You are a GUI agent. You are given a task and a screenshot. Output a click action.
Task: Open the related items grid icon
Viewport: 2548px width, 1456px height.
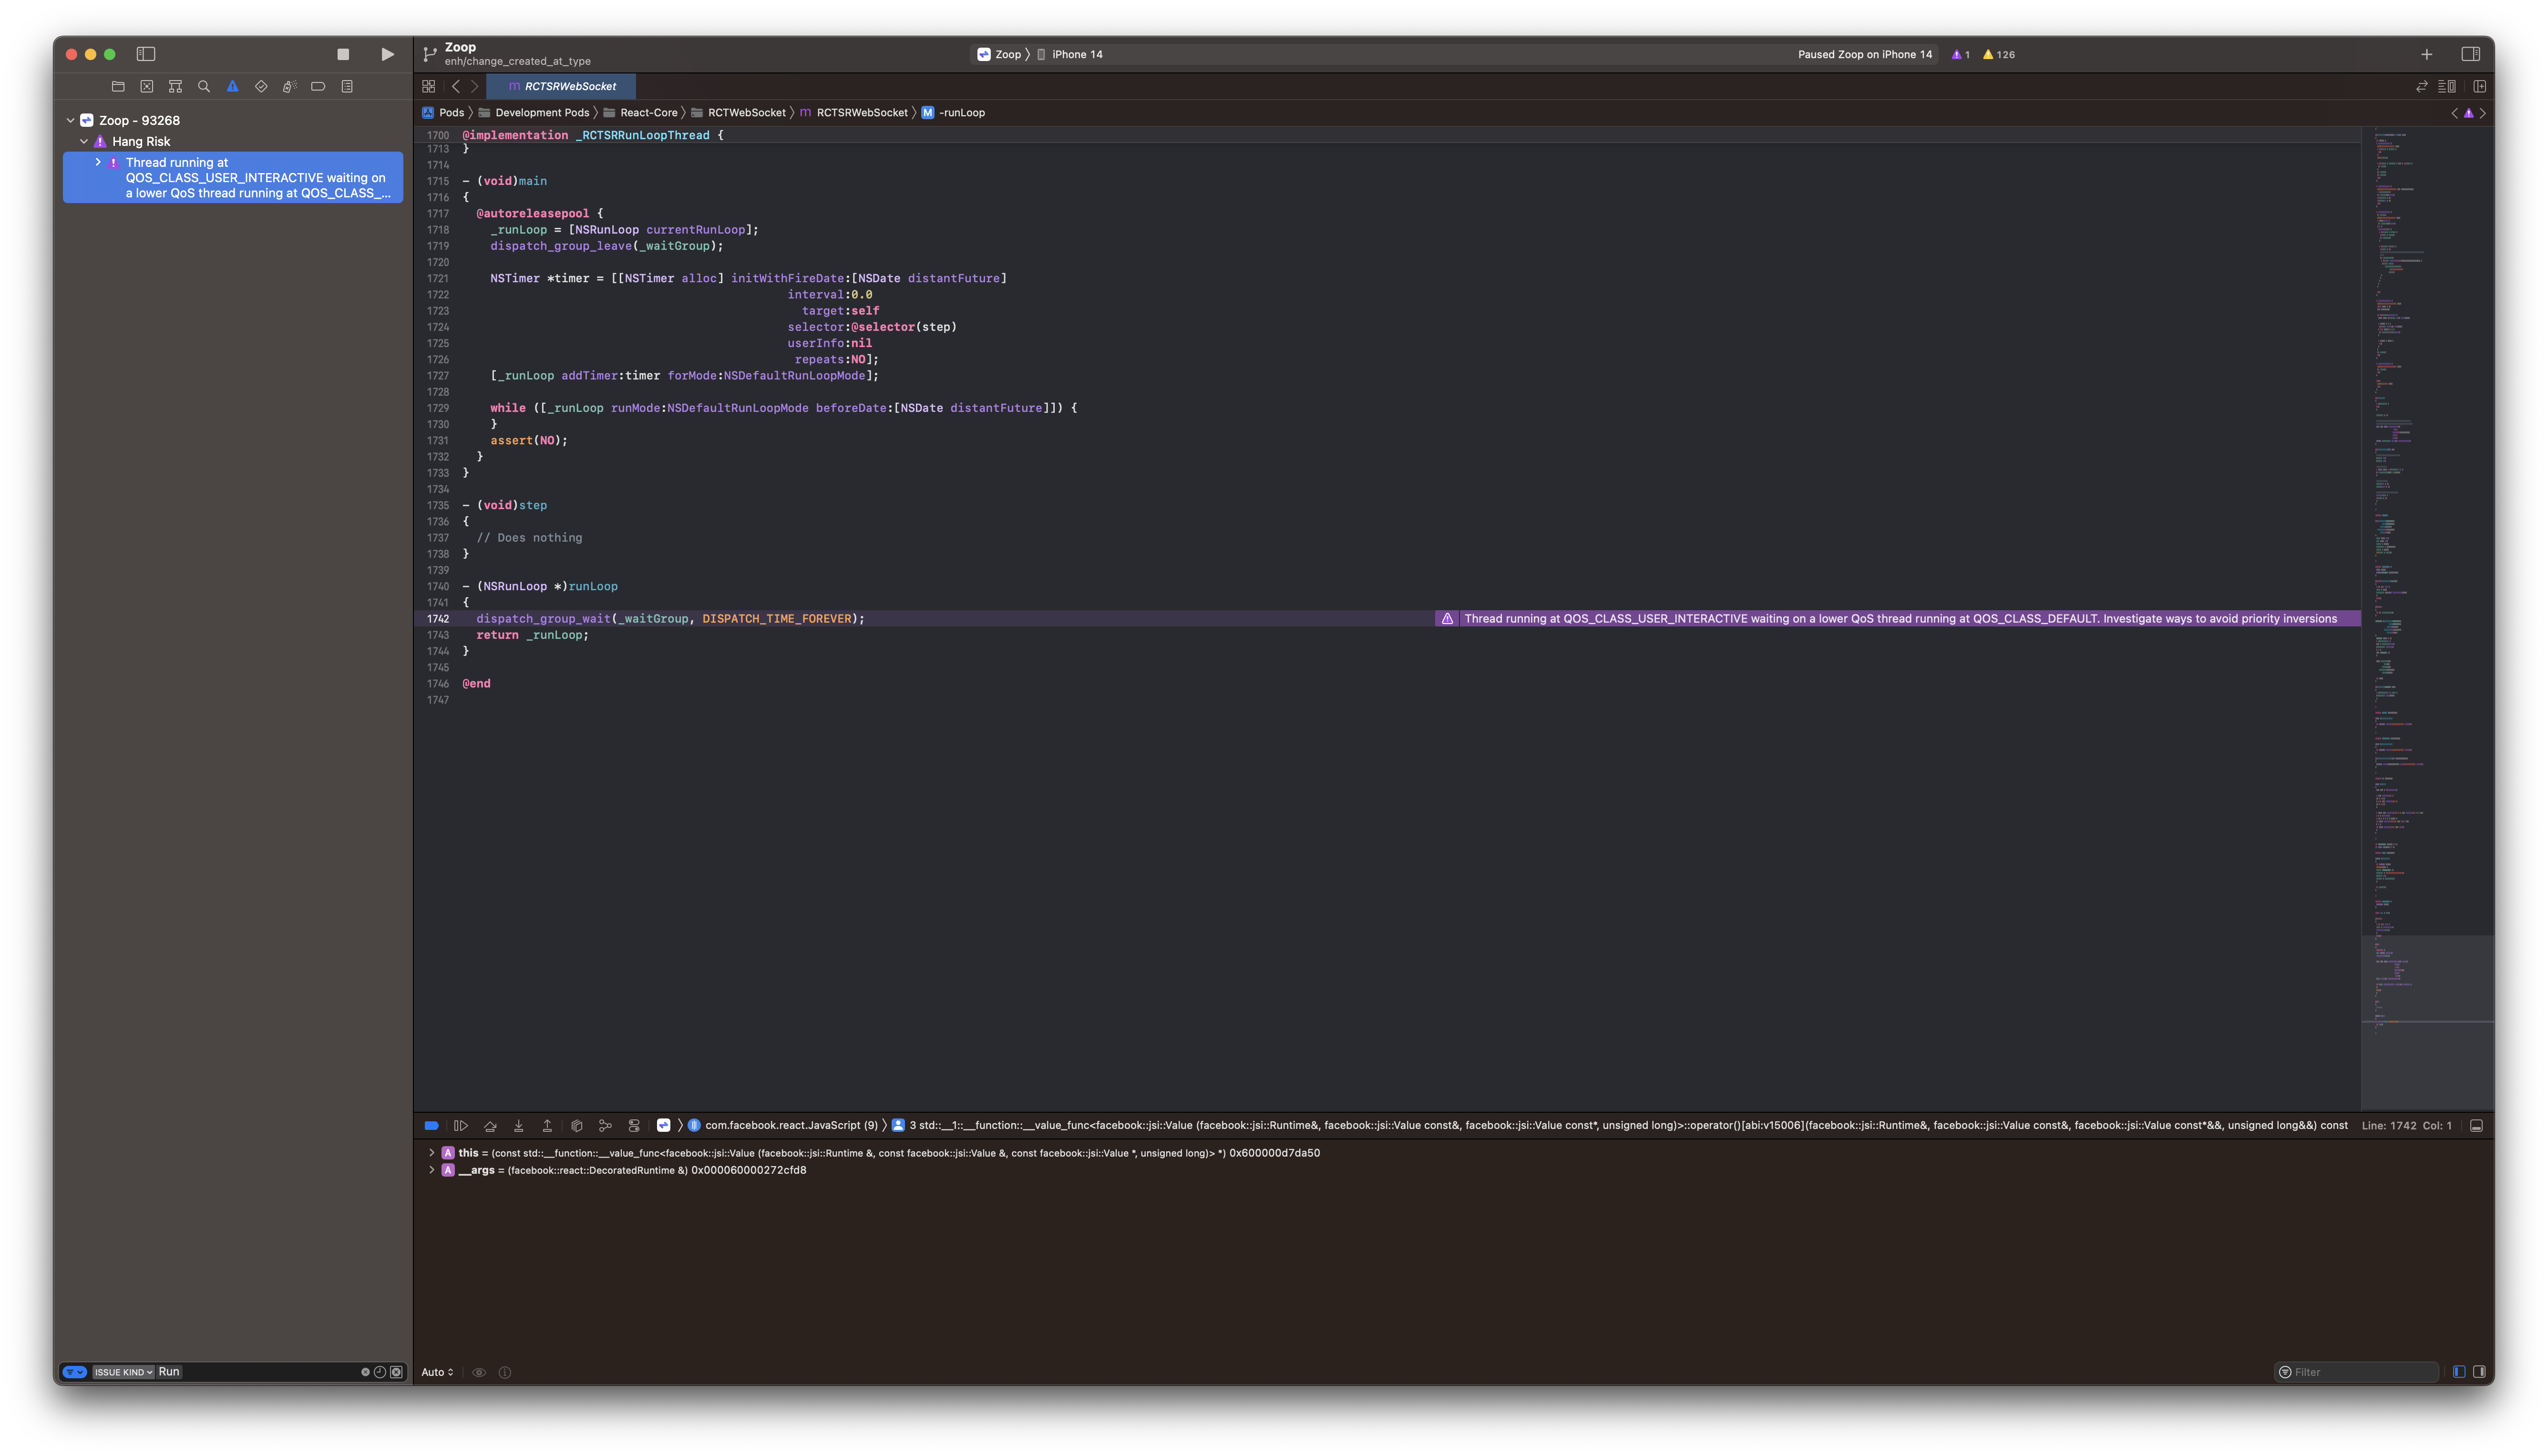pyautogui.click(x=429, y=86)
